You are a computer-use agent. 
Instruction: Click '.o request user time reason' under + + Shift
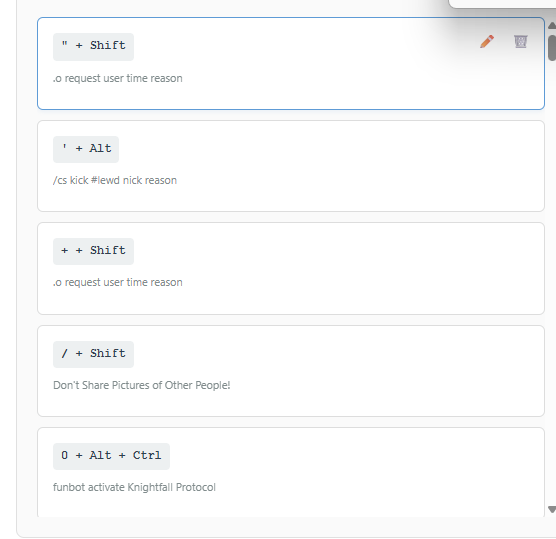coord(118,282)
